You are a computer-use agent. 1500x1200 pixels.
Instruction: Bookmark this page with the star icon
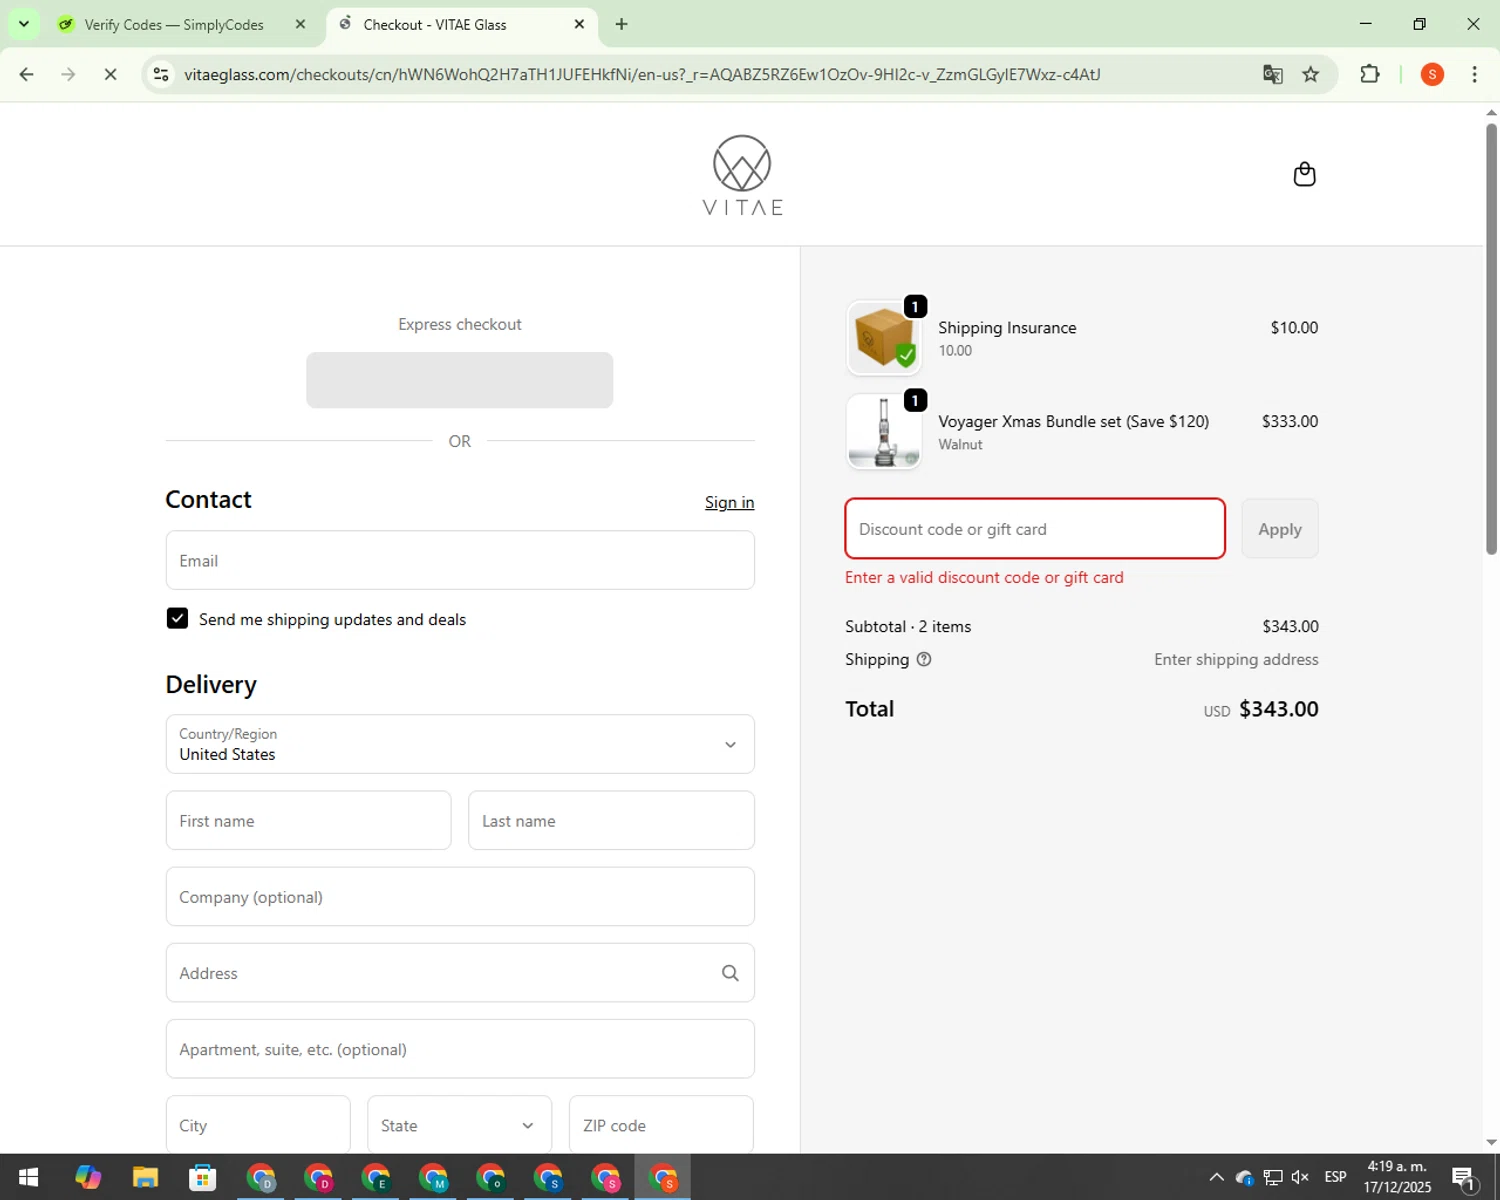coord(1310,74)
